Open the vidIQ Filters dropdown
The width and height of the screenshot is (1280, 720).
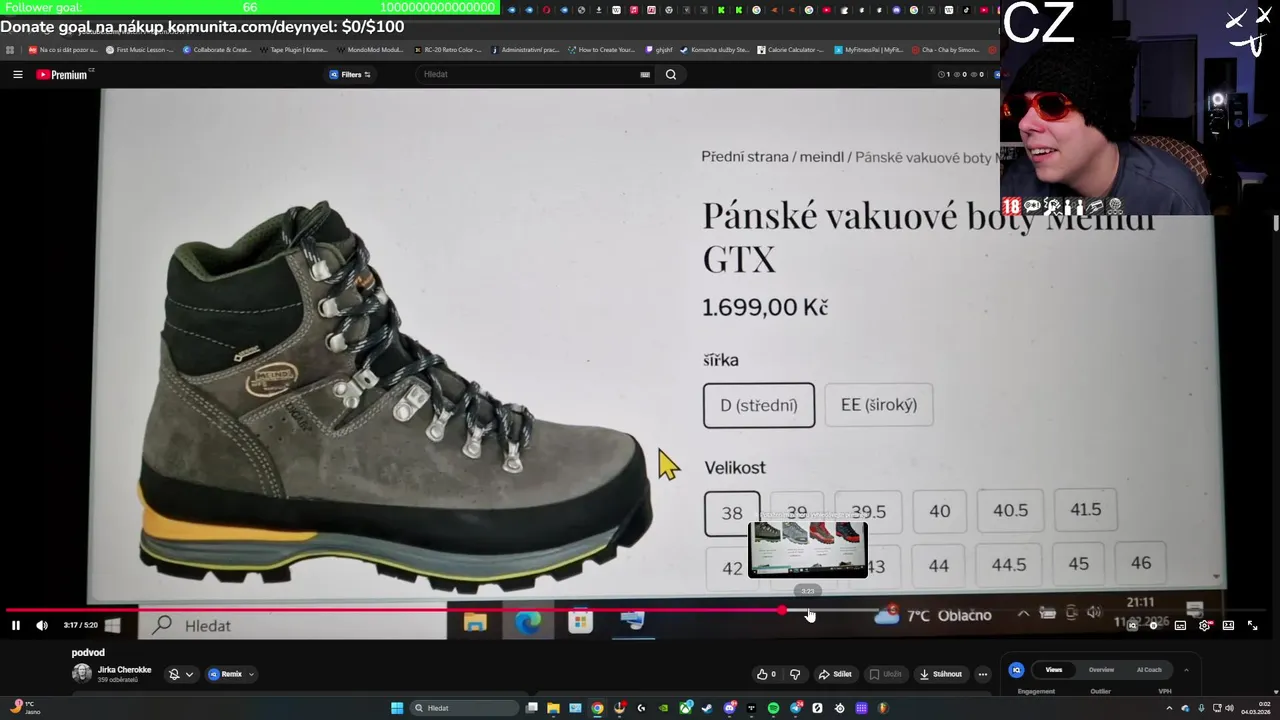350,74
